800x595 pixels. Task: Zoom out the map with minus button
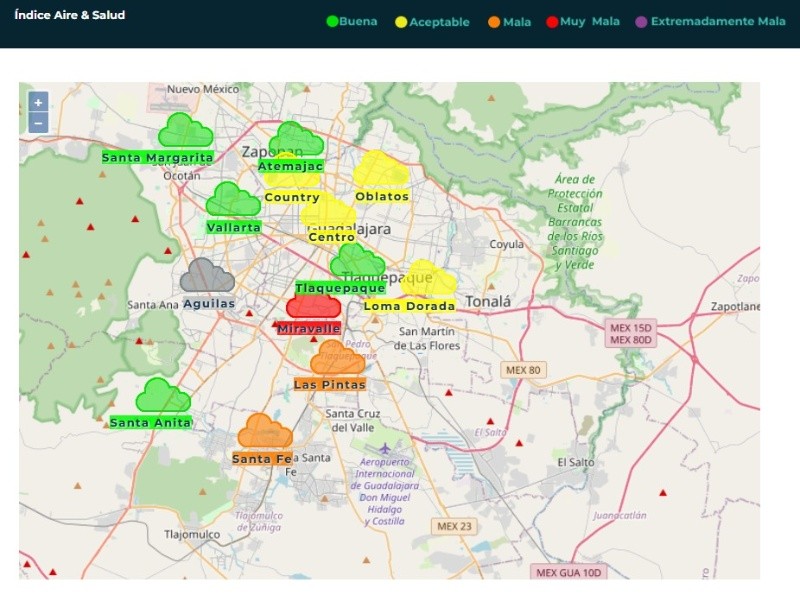pos(38,123)
